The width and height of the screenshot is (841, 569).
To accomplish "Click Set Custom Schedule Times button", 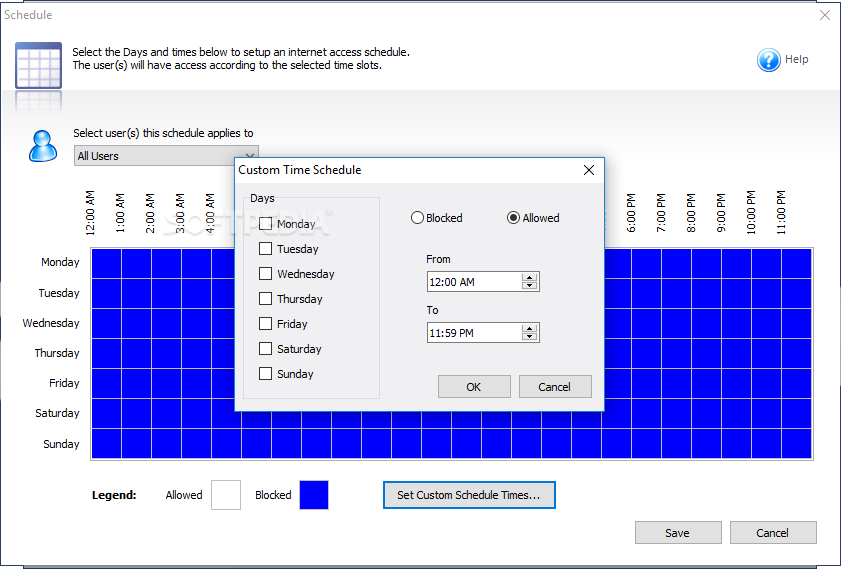I will pyautogui.click(x=469, y=495).
